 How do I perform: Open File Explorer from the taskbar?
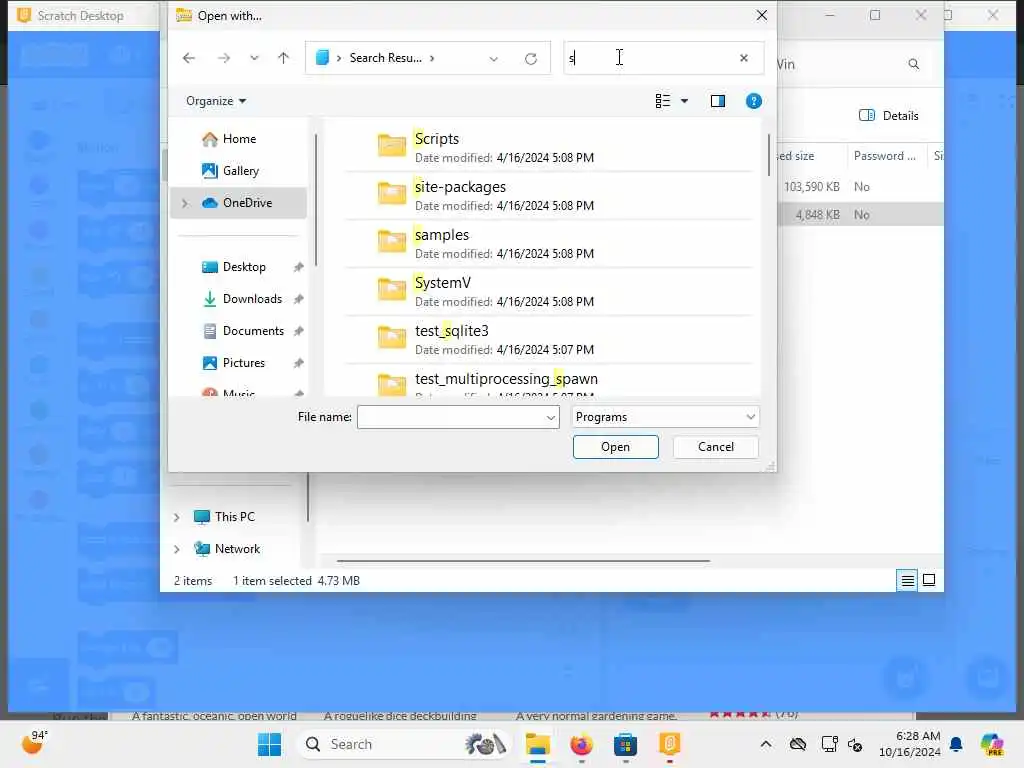click(x=537, y=744)
